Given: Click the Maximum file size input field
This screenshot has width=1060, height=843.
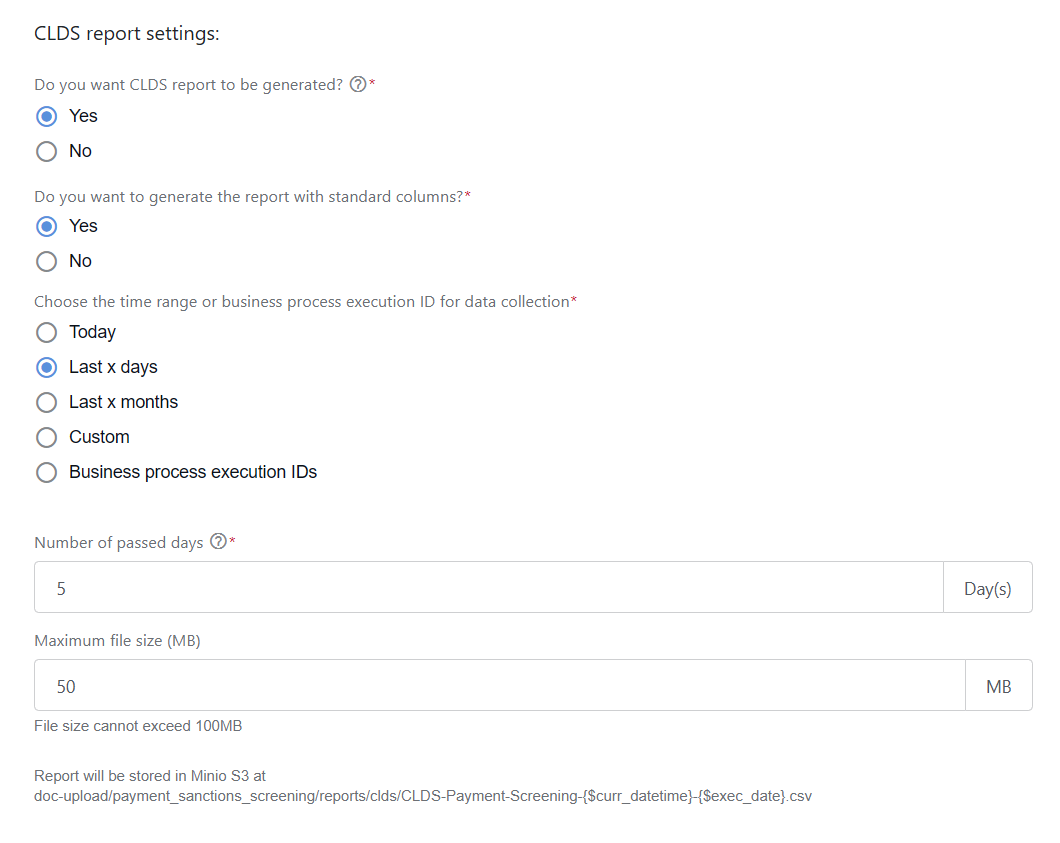Looking at the screenshot, I should click(500, 685).
